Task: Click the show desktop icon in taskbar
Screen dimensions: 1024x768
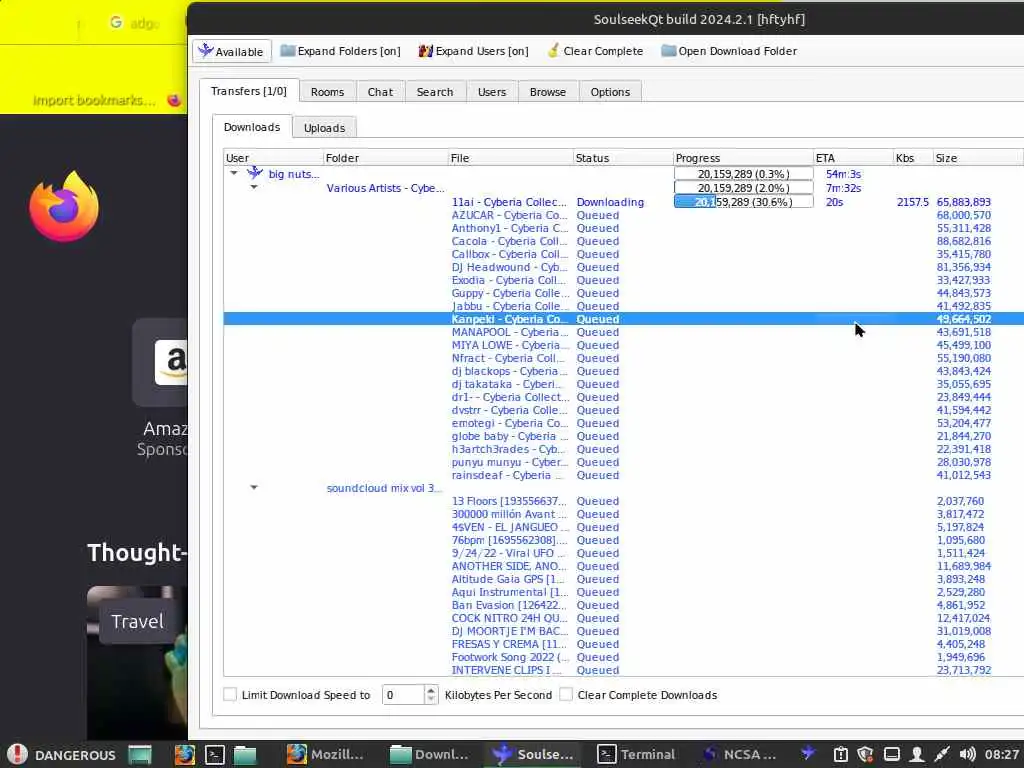Action: 140,754
